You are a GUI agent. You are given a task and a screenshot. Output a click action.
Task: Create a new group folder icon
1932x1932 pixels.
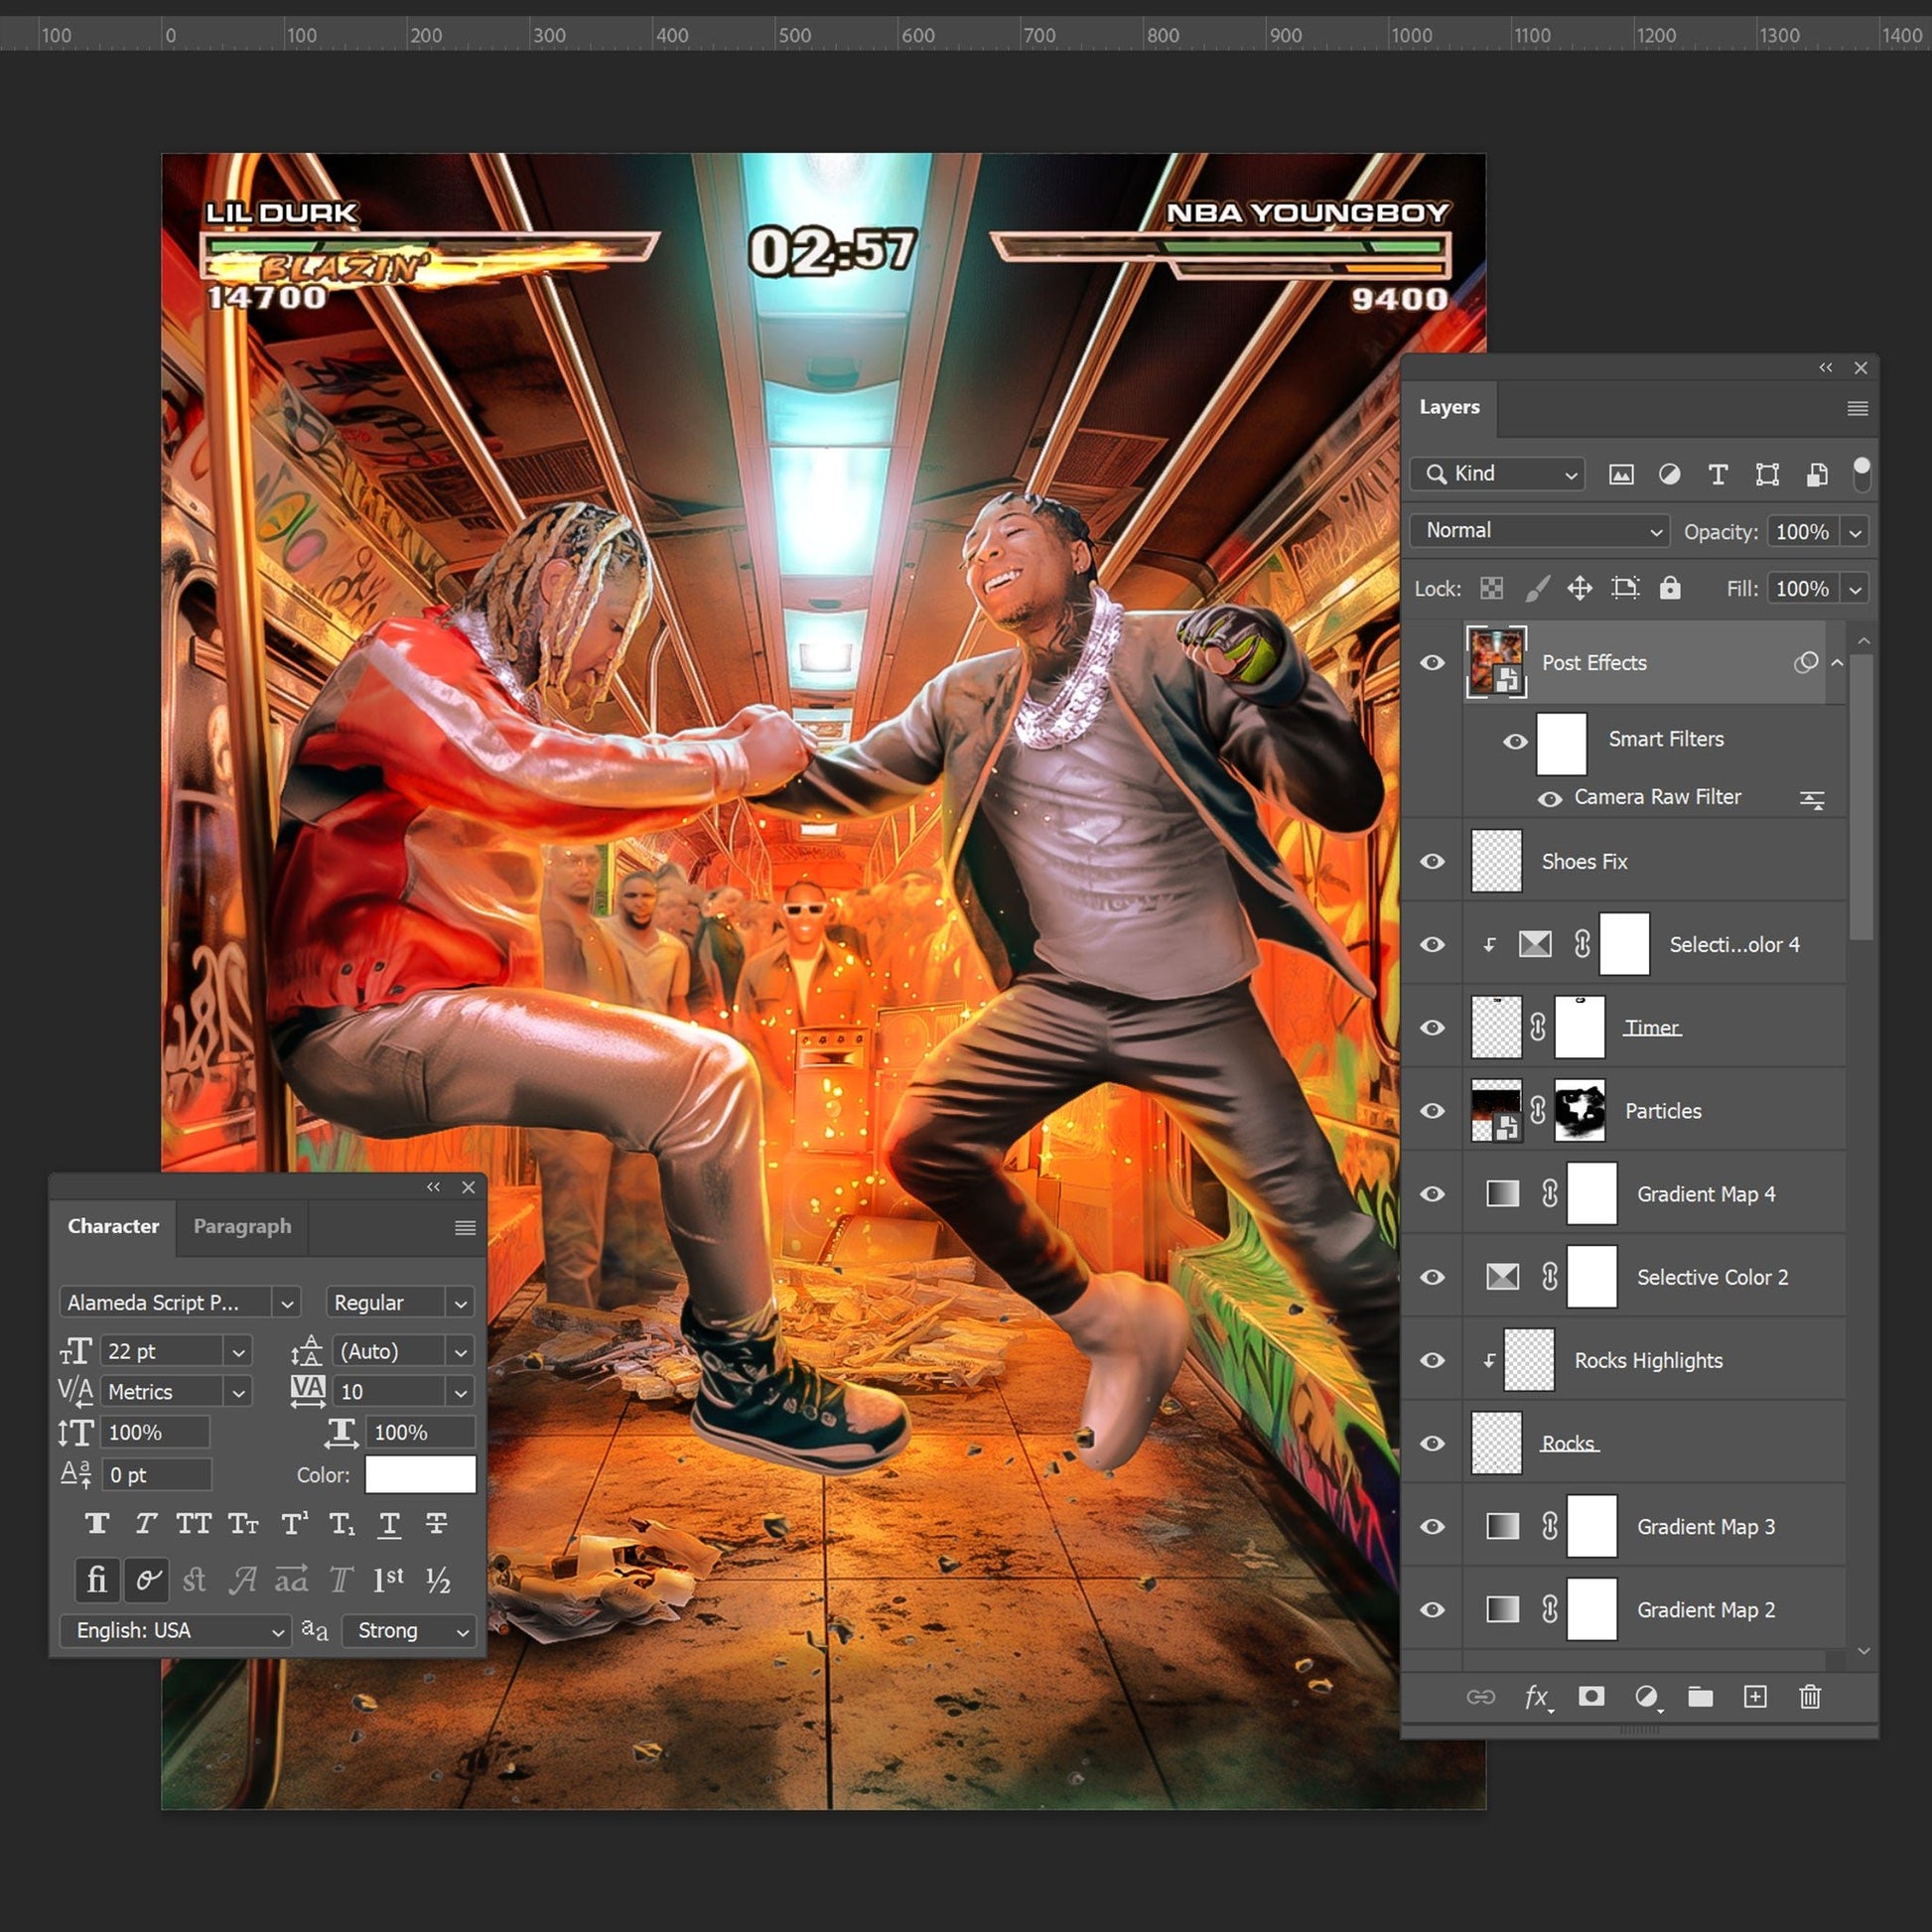pyautogui.click(x=1700, y=1696)
